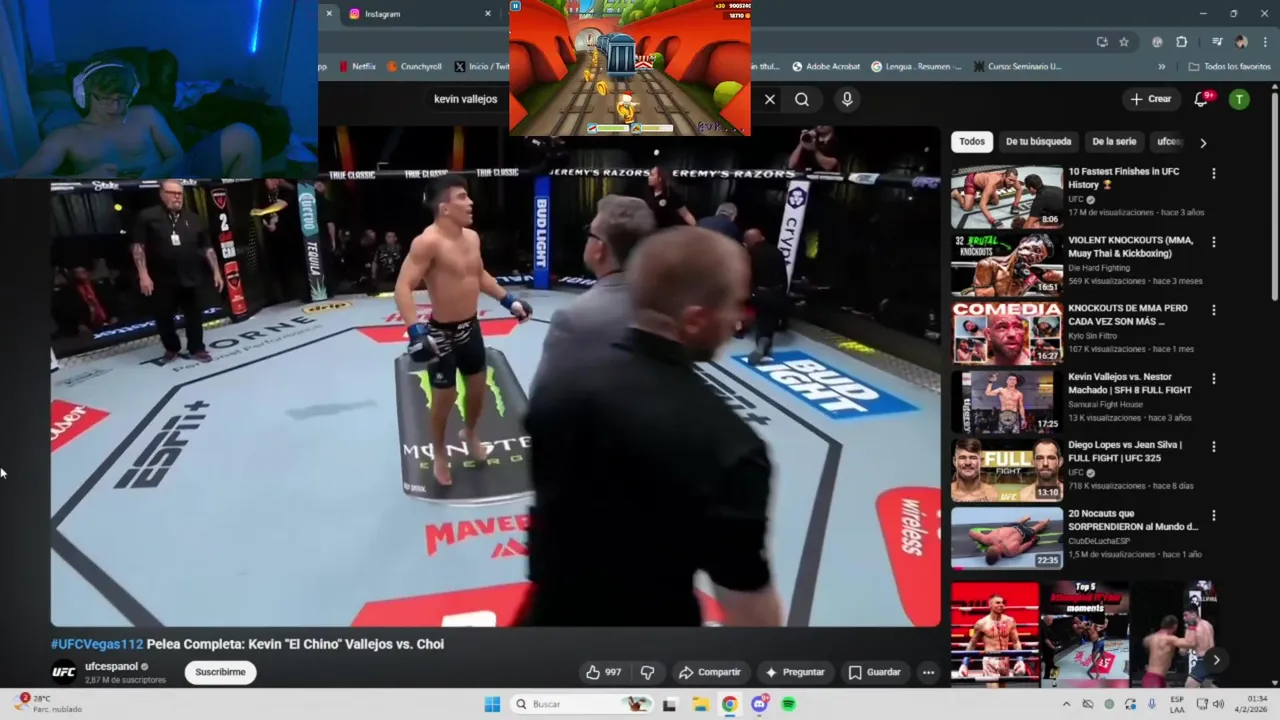
Task: Open Spotify from the taskbar
Action: coord(788,704)
